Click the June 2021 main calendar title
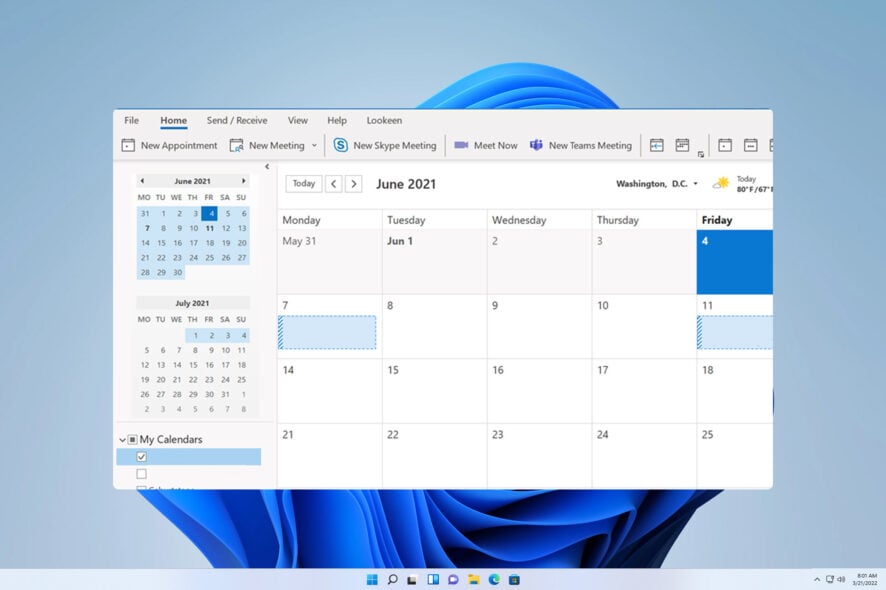This screenshot has height=590, width=886. (x=406, y=184)
